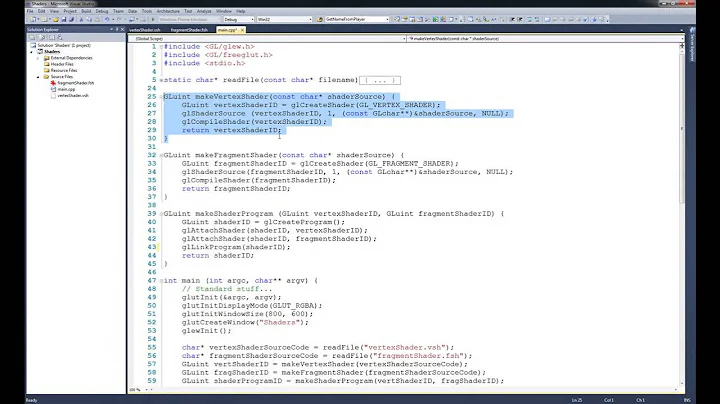Open the Edit menu
Viewport: 720px width, 404px height.
41,11
